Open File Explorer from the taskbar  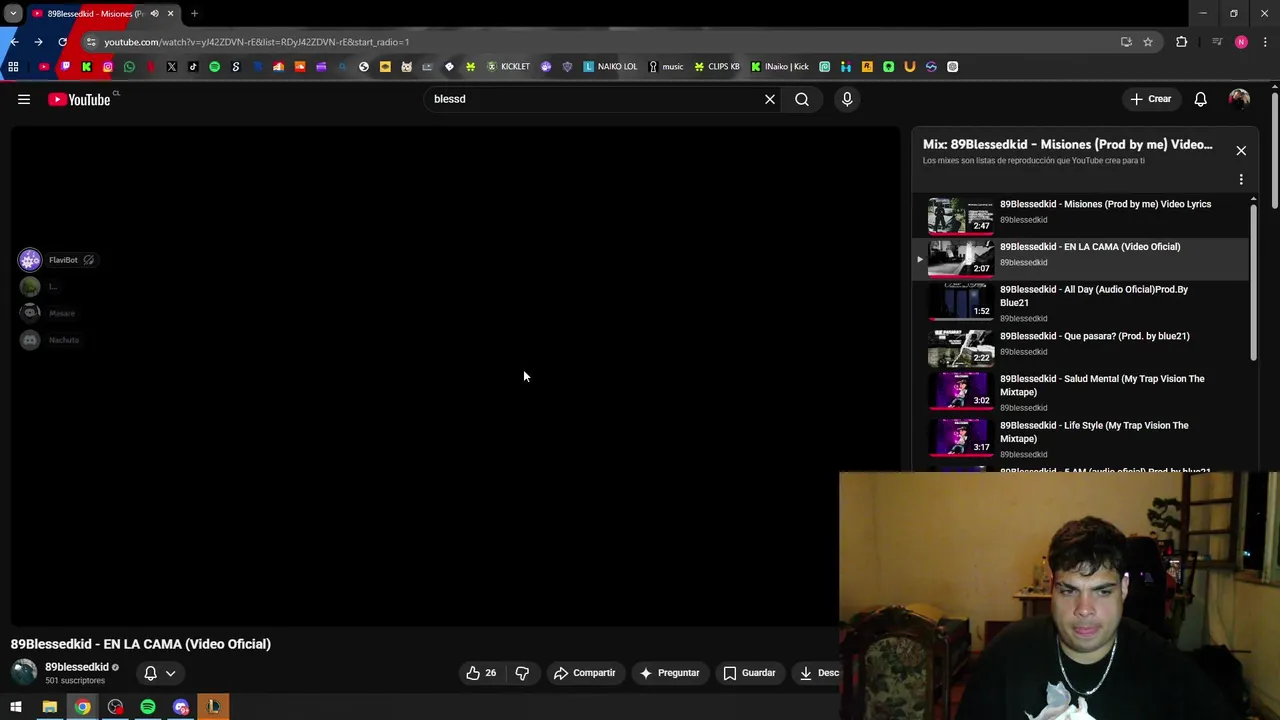coord(49,707)
